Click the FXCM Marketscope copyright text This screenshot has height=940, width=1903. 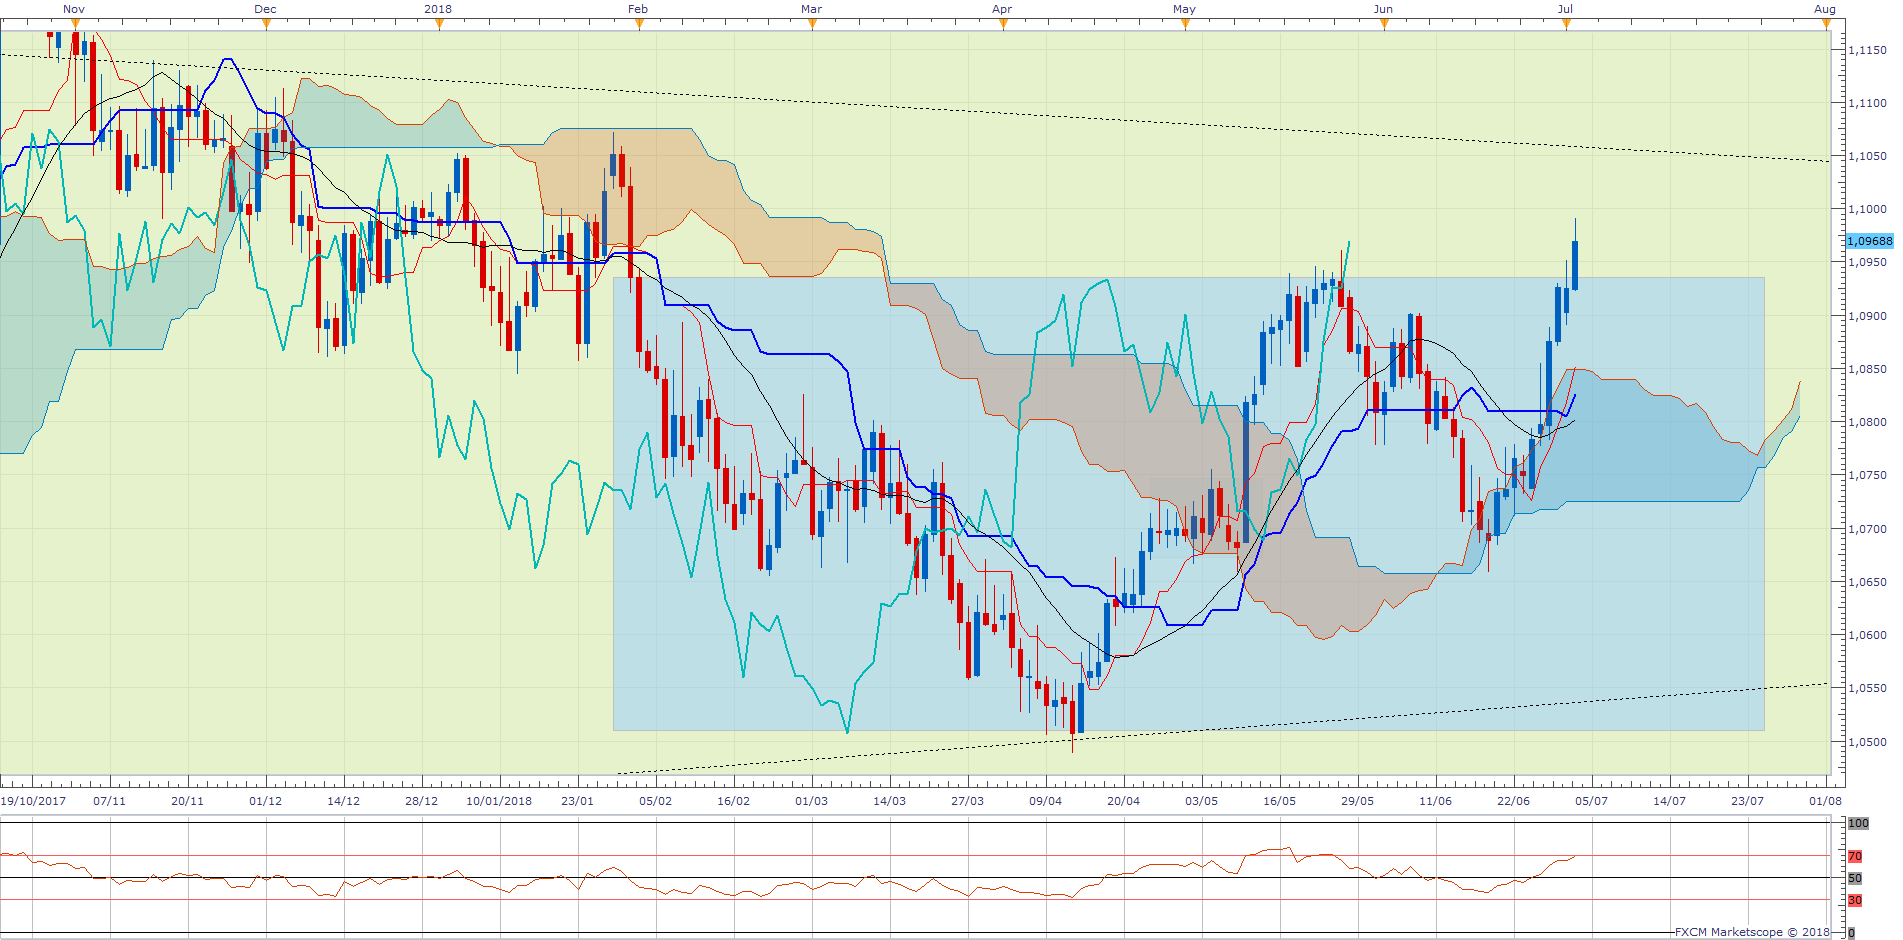pyautogui.click(x=1751, y=932)
